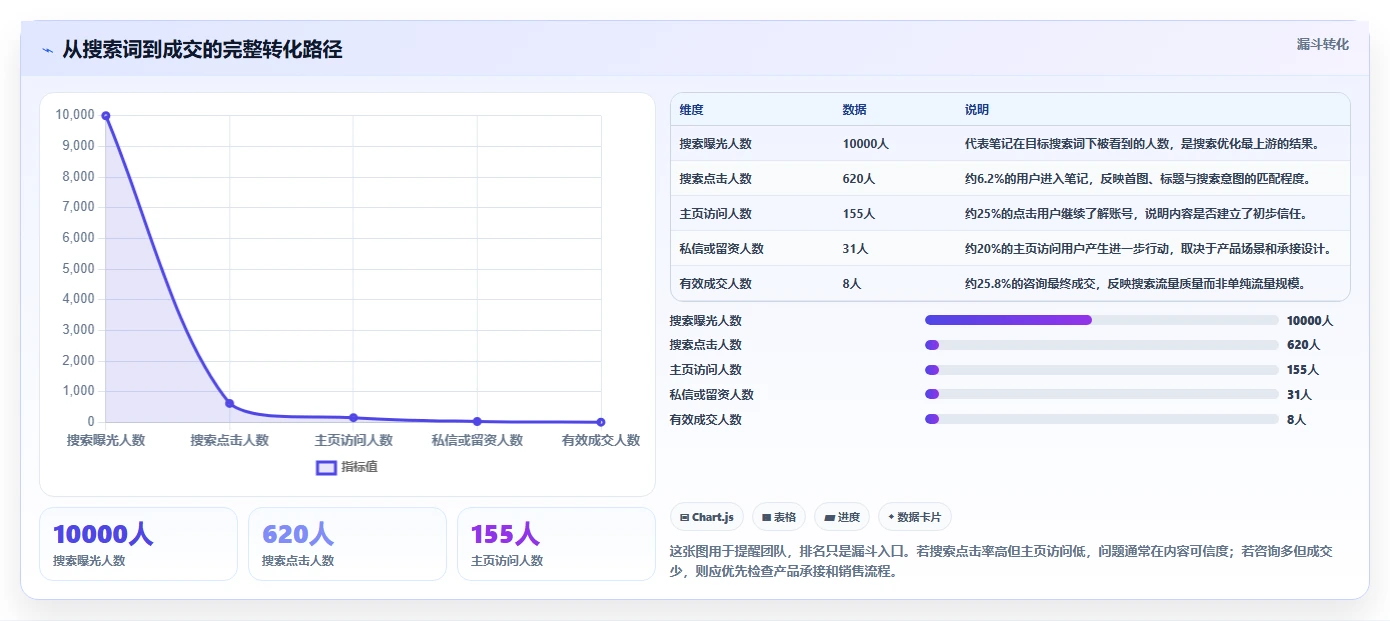Click the description starting 约6.2%的用户进入笔记
This screenshot has height=621, width=1390.
click(x=1137, y=179)
